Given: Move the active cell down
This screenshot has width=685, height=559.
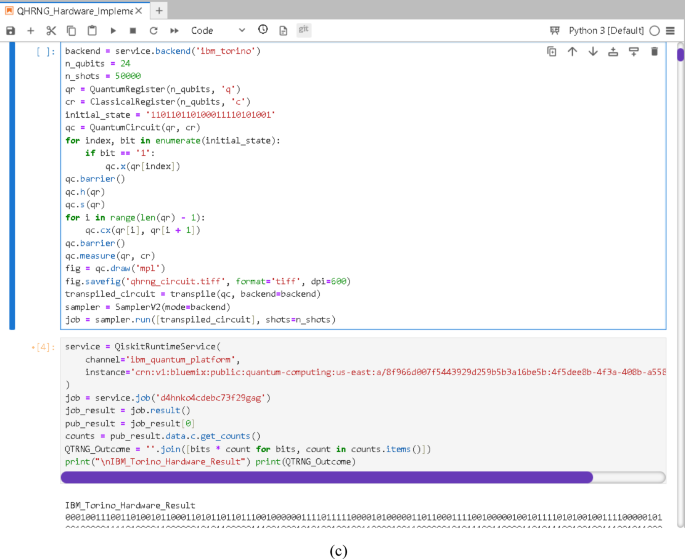Looking at the screenshot, I should [x=592, y=51].
